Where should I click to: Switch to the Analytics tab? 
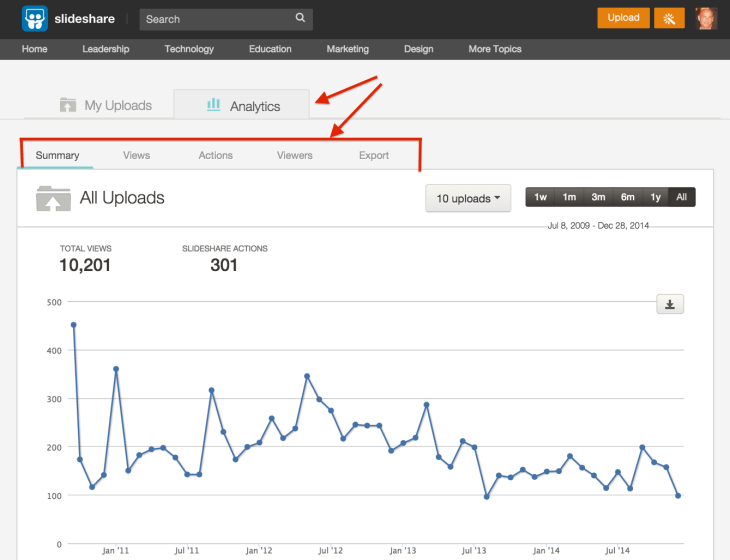tap(243, 105)
